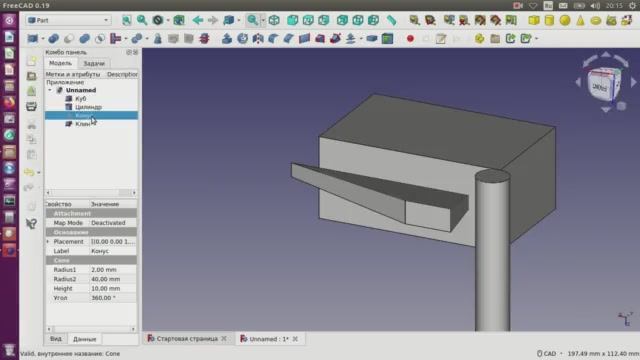Toggle the bounding box icon
Viewport: 640px width, 360px height.
179,20
